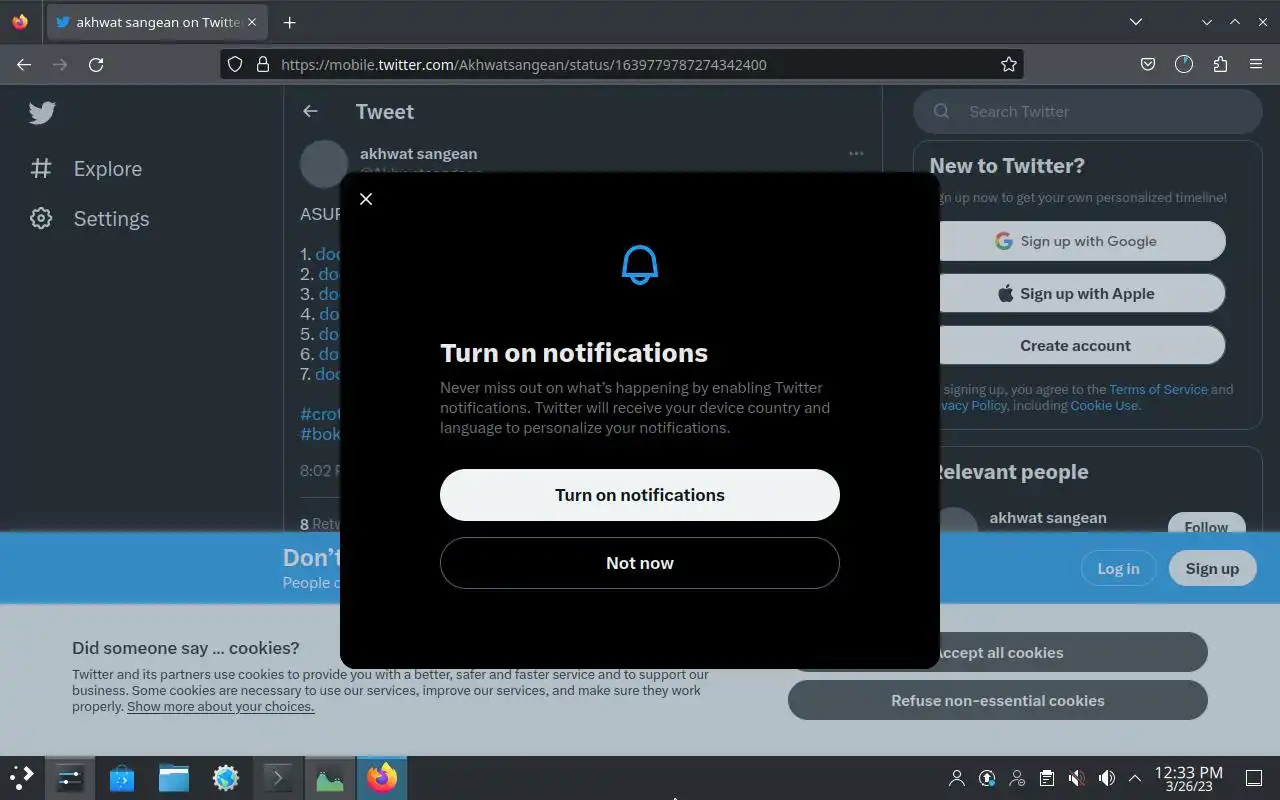Screen dimensions: 1280x800
Task: Reload the page
Action: point(96,64)
